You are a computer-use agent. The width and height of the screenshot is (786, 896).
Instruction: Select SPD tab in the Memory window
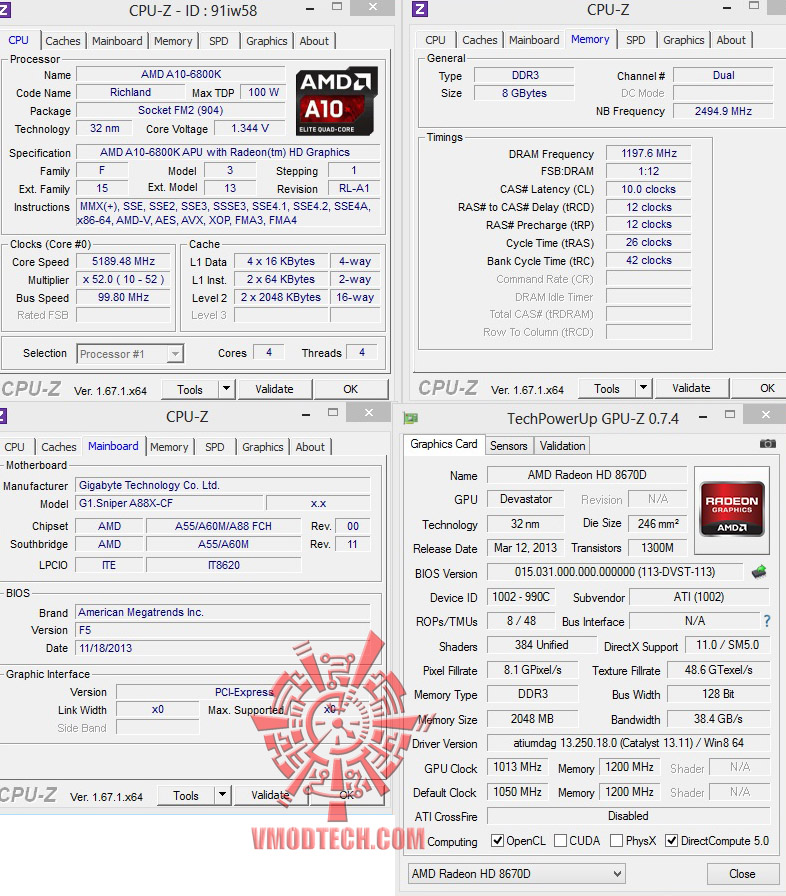pos(636,40)
